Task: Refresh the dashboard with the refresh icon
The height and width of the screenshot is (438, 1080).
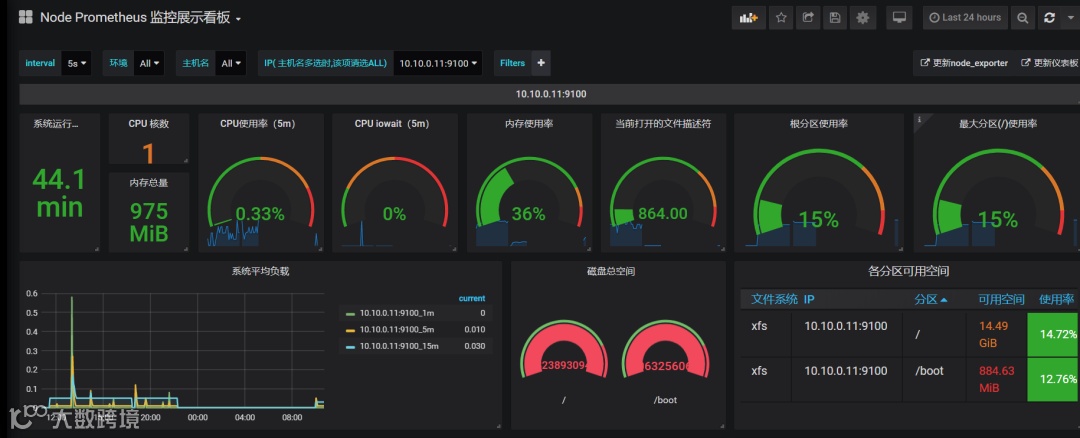Action: click(1049, 18)
